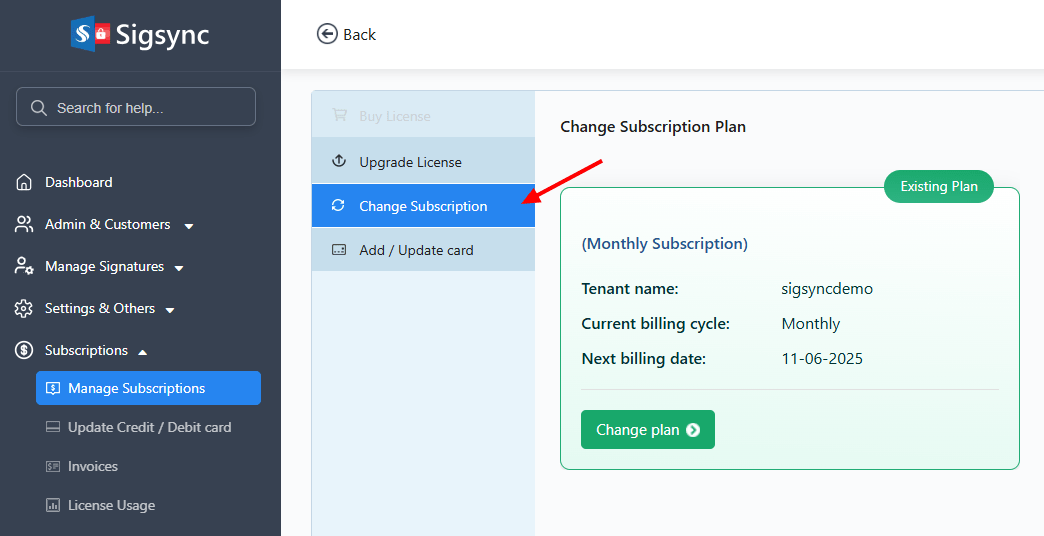This screenshot has width=1044, height=536.
Task: Collapse the Subscriptions section
Action: pos(142,352)
